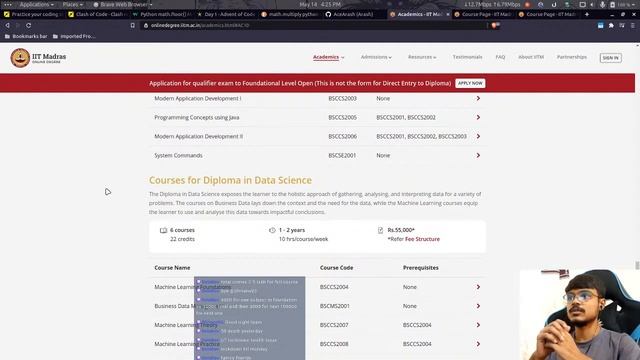Viewport: 640px width, 360px height.
Task: Click the Courses for Diploma in Data Science heading
Action: [x=230, y=180]
